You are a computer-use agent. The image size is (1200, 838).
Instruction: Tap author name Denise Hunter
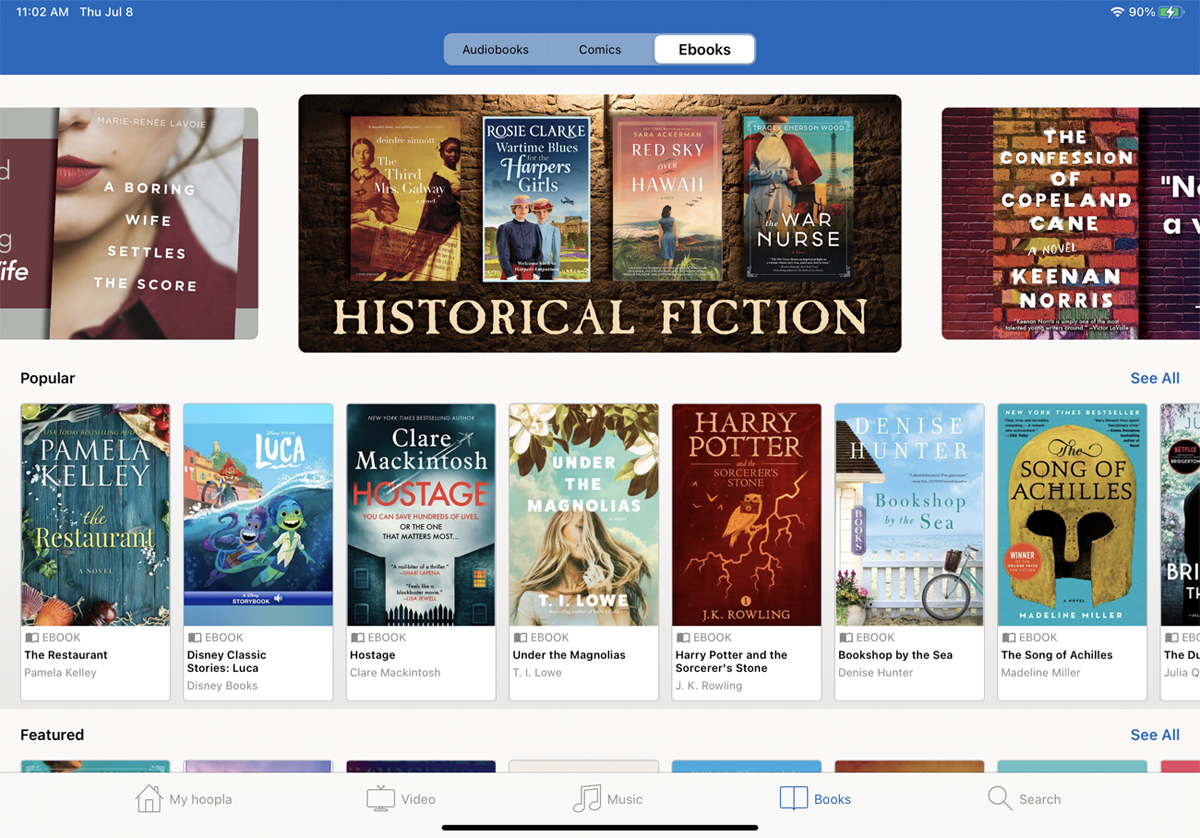876,673
